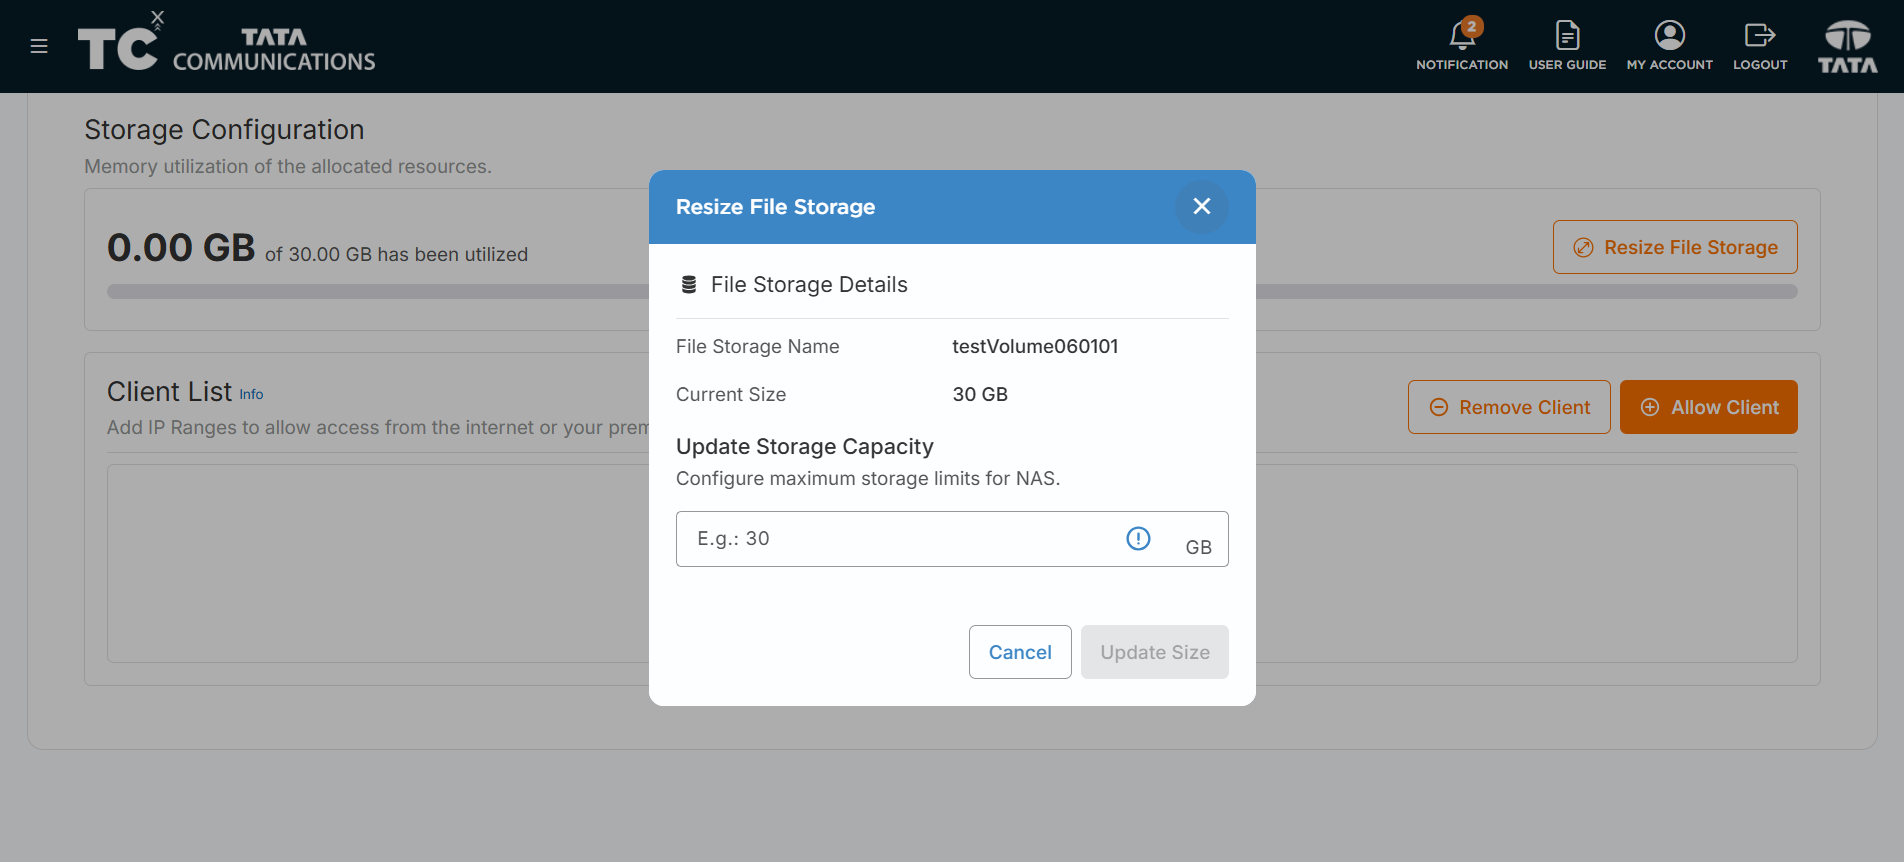This screenshot has width=1904, height=862.
Task: Click the Update Size button
Action: click(x=1155, y=652)
